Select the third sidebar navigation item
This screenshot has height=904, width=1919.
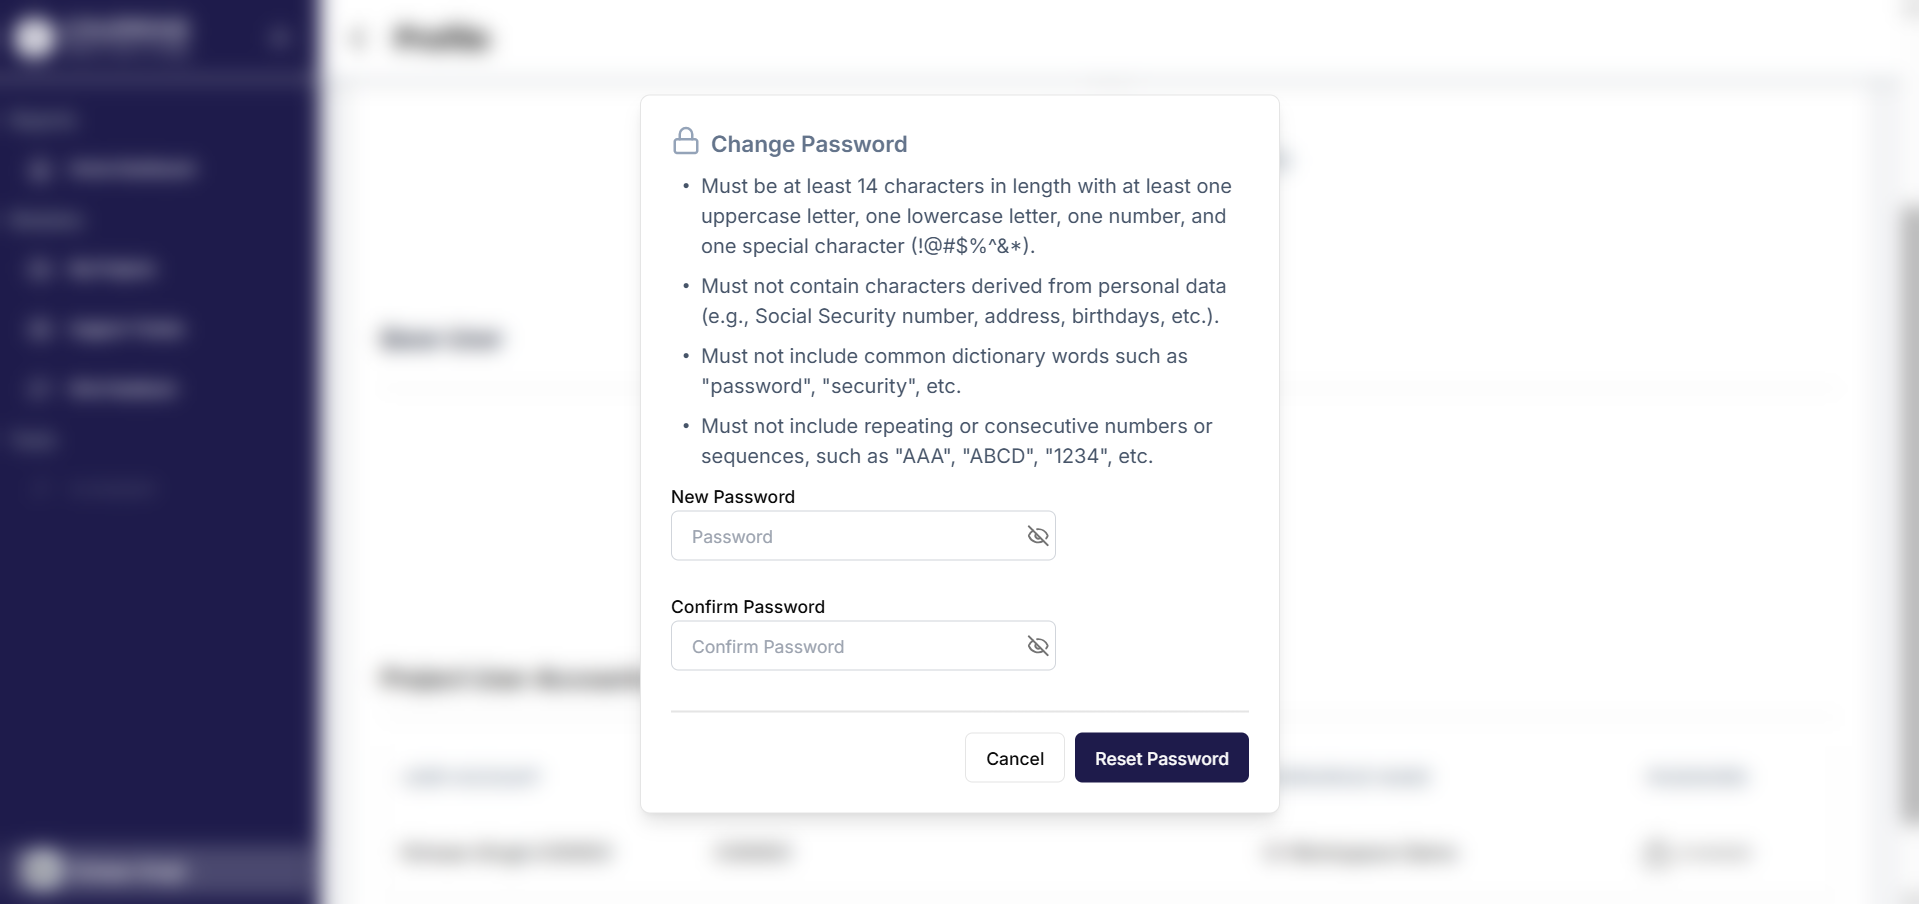[125, 329]
